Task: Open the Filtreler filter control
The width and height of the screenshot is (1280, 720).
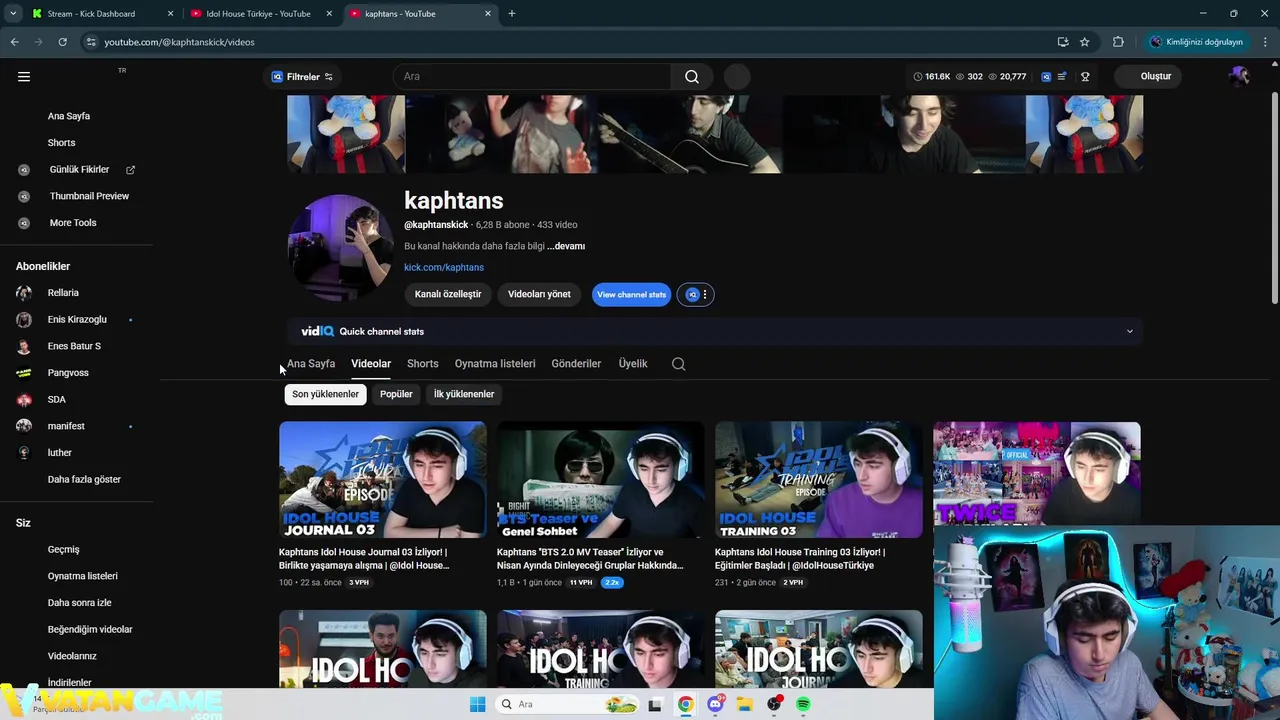Action: pos(302,77)
